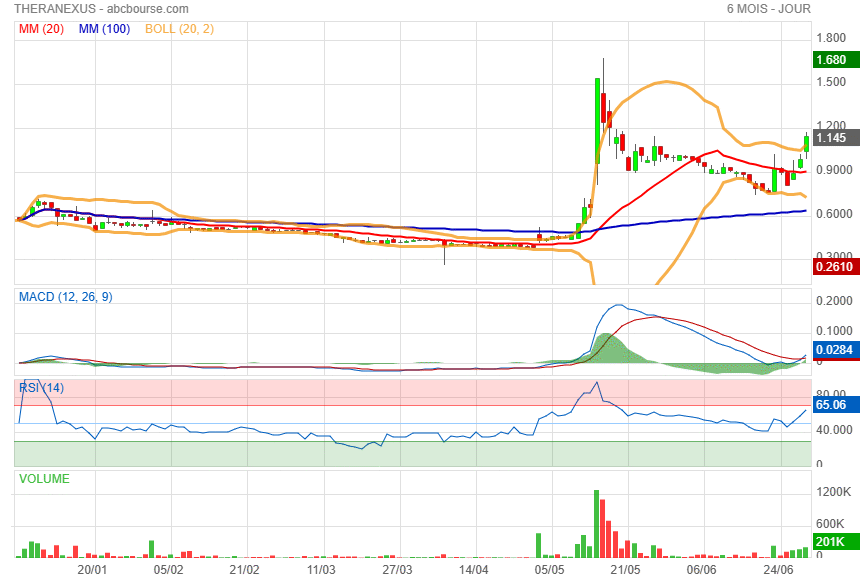Click the 1.500 price axis label
This screenshot has width=860, height=580.
831,82
